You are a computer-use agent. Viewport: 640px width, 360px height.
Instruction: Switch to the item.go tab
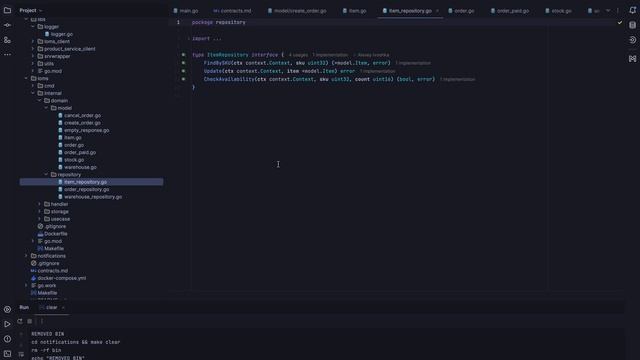[x=355, y=11]
